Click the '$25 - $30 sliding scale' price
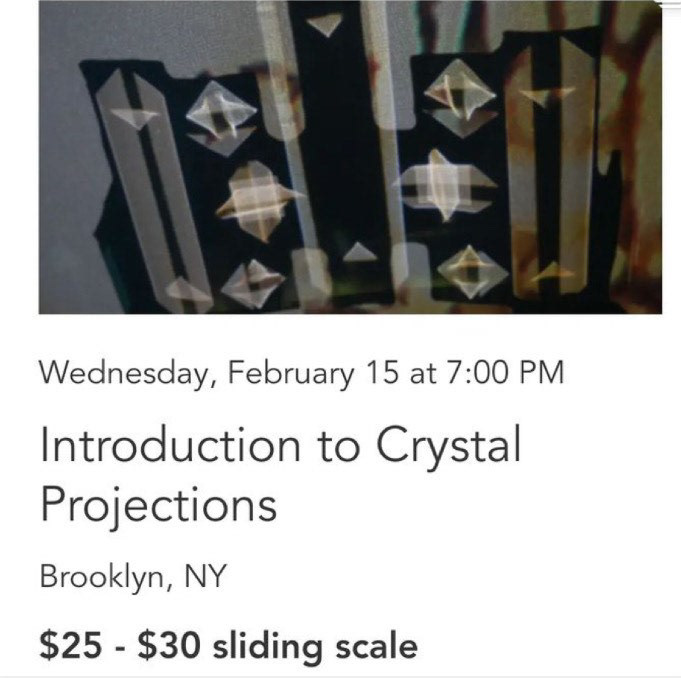The image size is (681, 678). pos(228,645)
